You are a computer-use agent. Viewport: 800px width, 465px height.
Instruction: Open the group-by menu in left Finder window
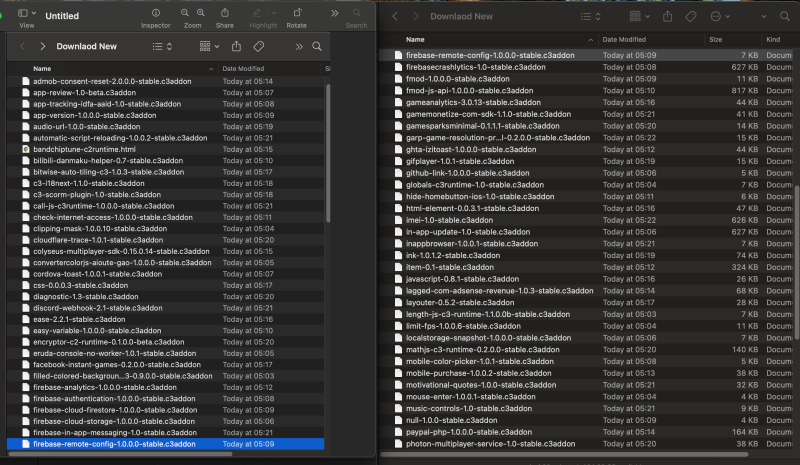(x=209, y=46)
